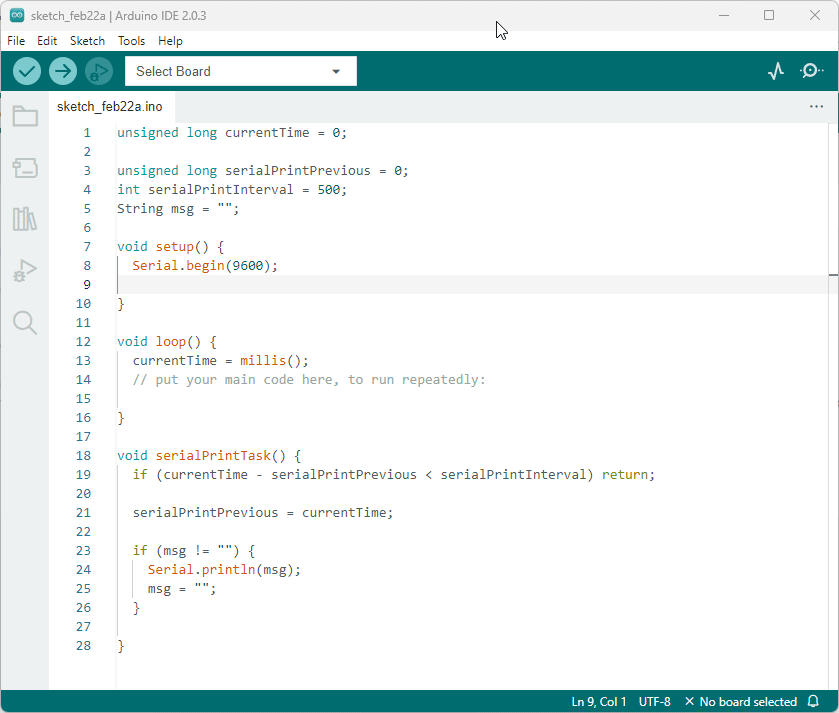Open the tab options ellipsis menu

[x=817, y=107]
